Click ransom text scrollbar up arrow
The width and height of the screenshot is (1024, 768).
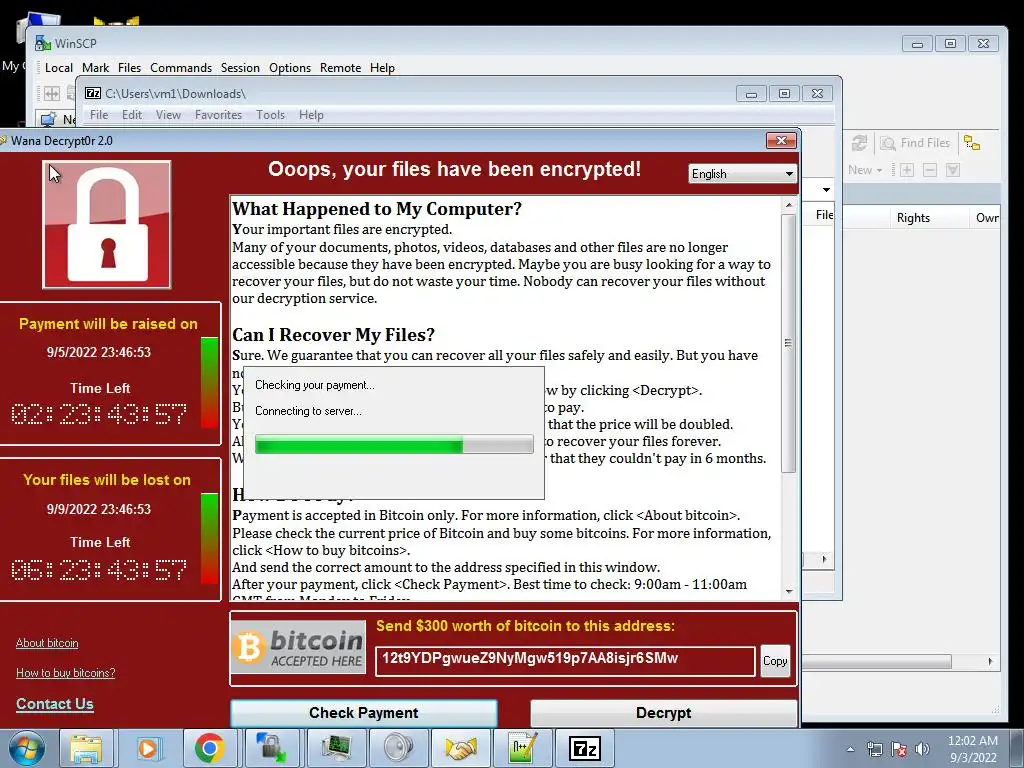coord(789,206)
